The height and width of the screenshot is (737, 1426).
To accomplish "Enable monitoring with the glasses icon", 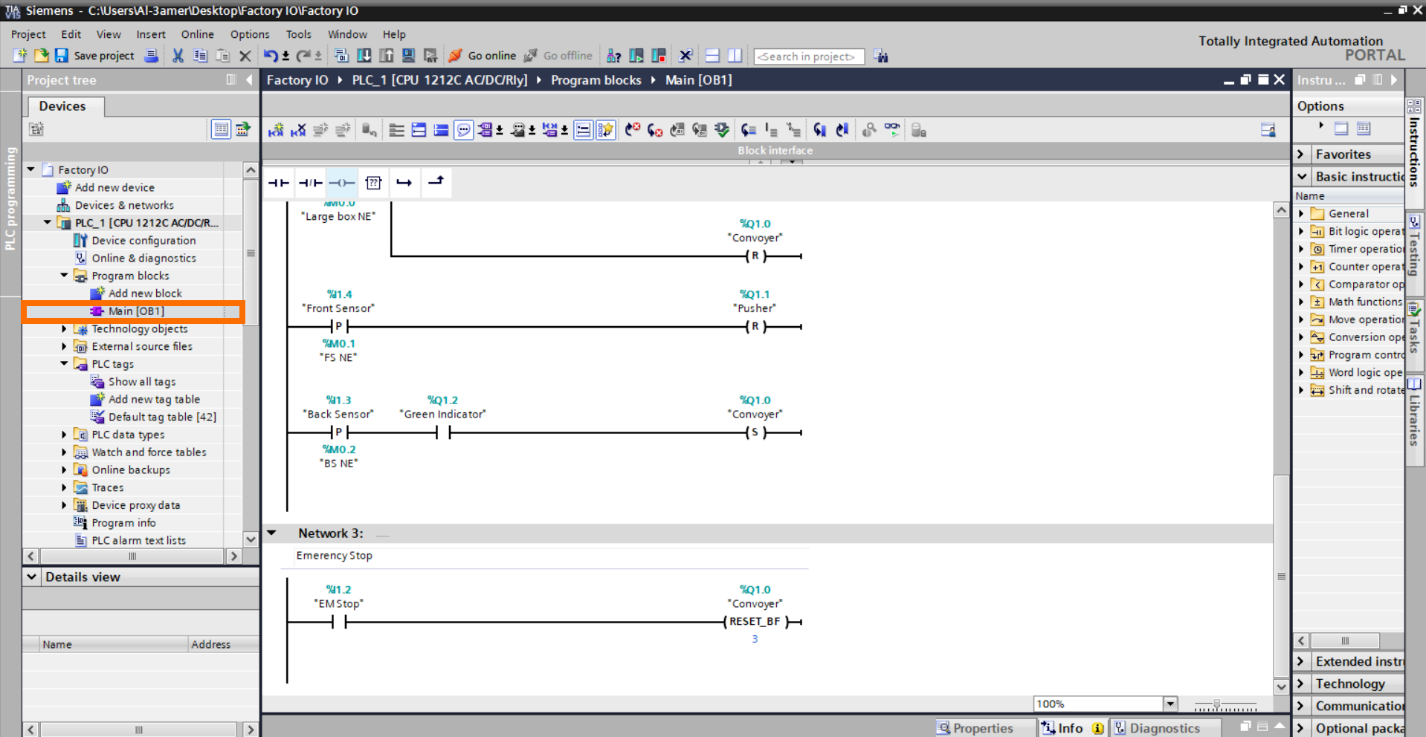I will pyautogui.click(x=892, y=129).
